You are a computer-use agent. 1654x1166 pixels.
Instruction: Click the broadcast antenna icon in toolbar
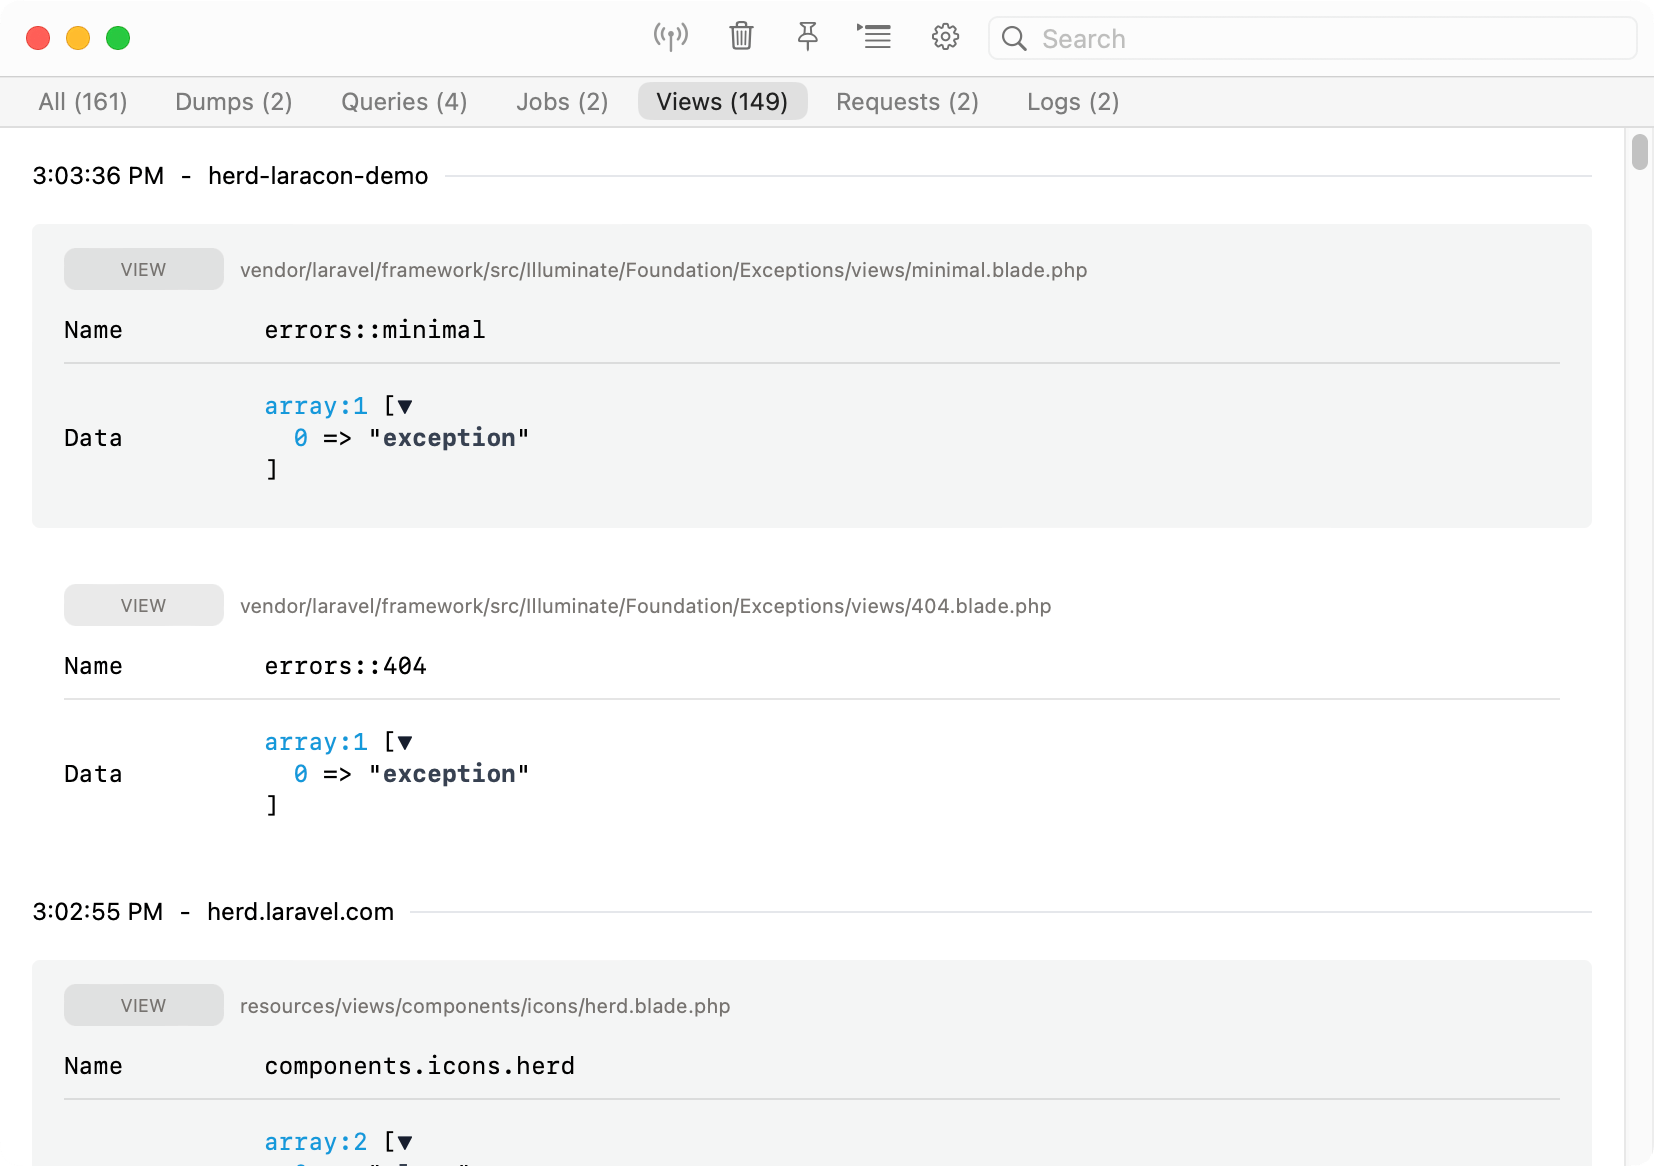[x=671, y=37]
